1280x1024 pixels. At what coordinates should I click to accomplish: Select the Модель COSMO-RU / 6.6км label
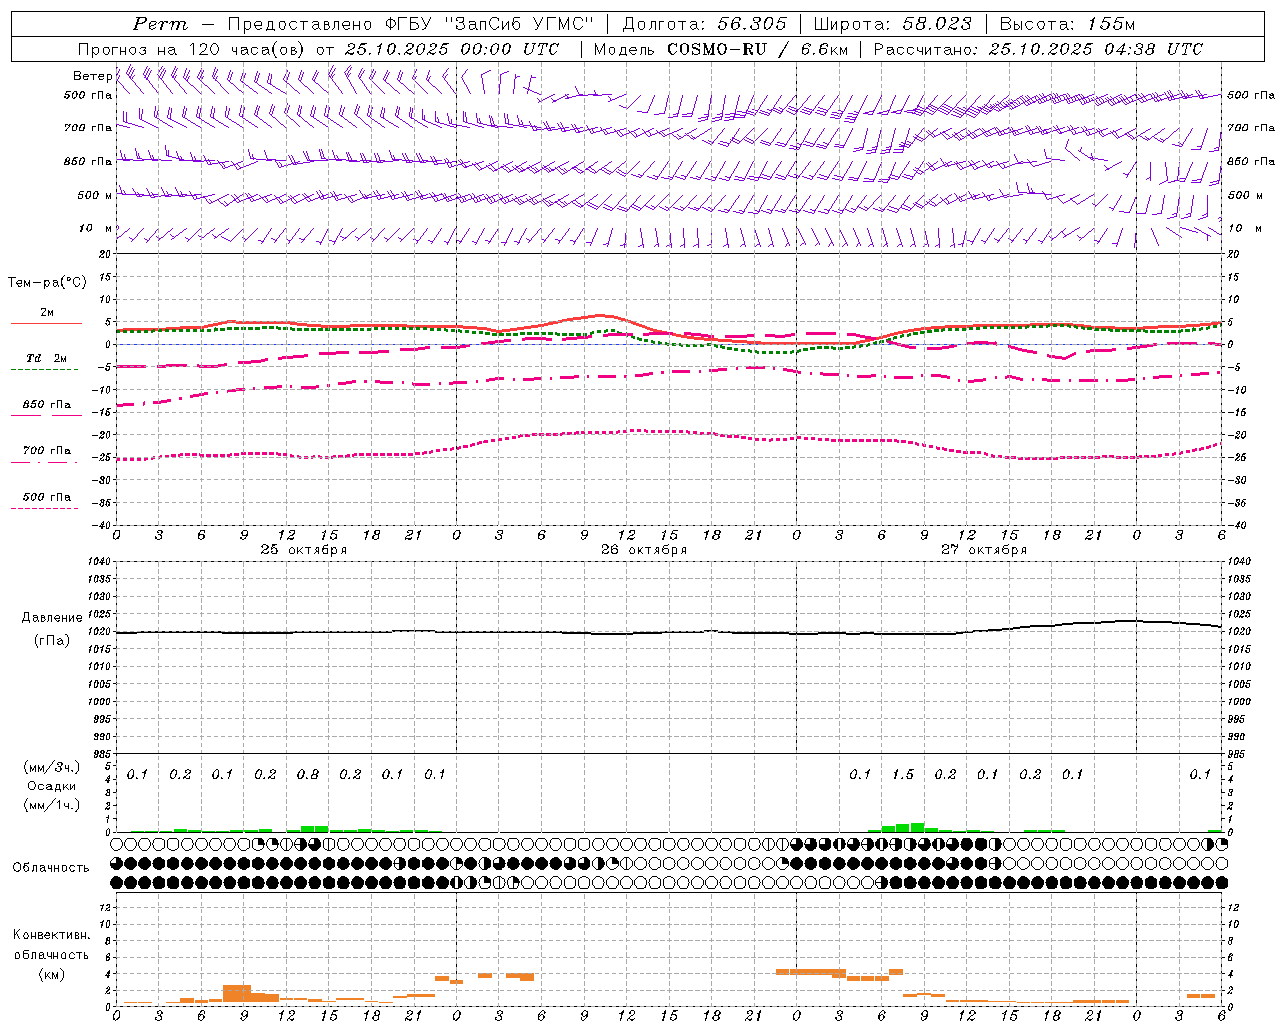point(721,49)
